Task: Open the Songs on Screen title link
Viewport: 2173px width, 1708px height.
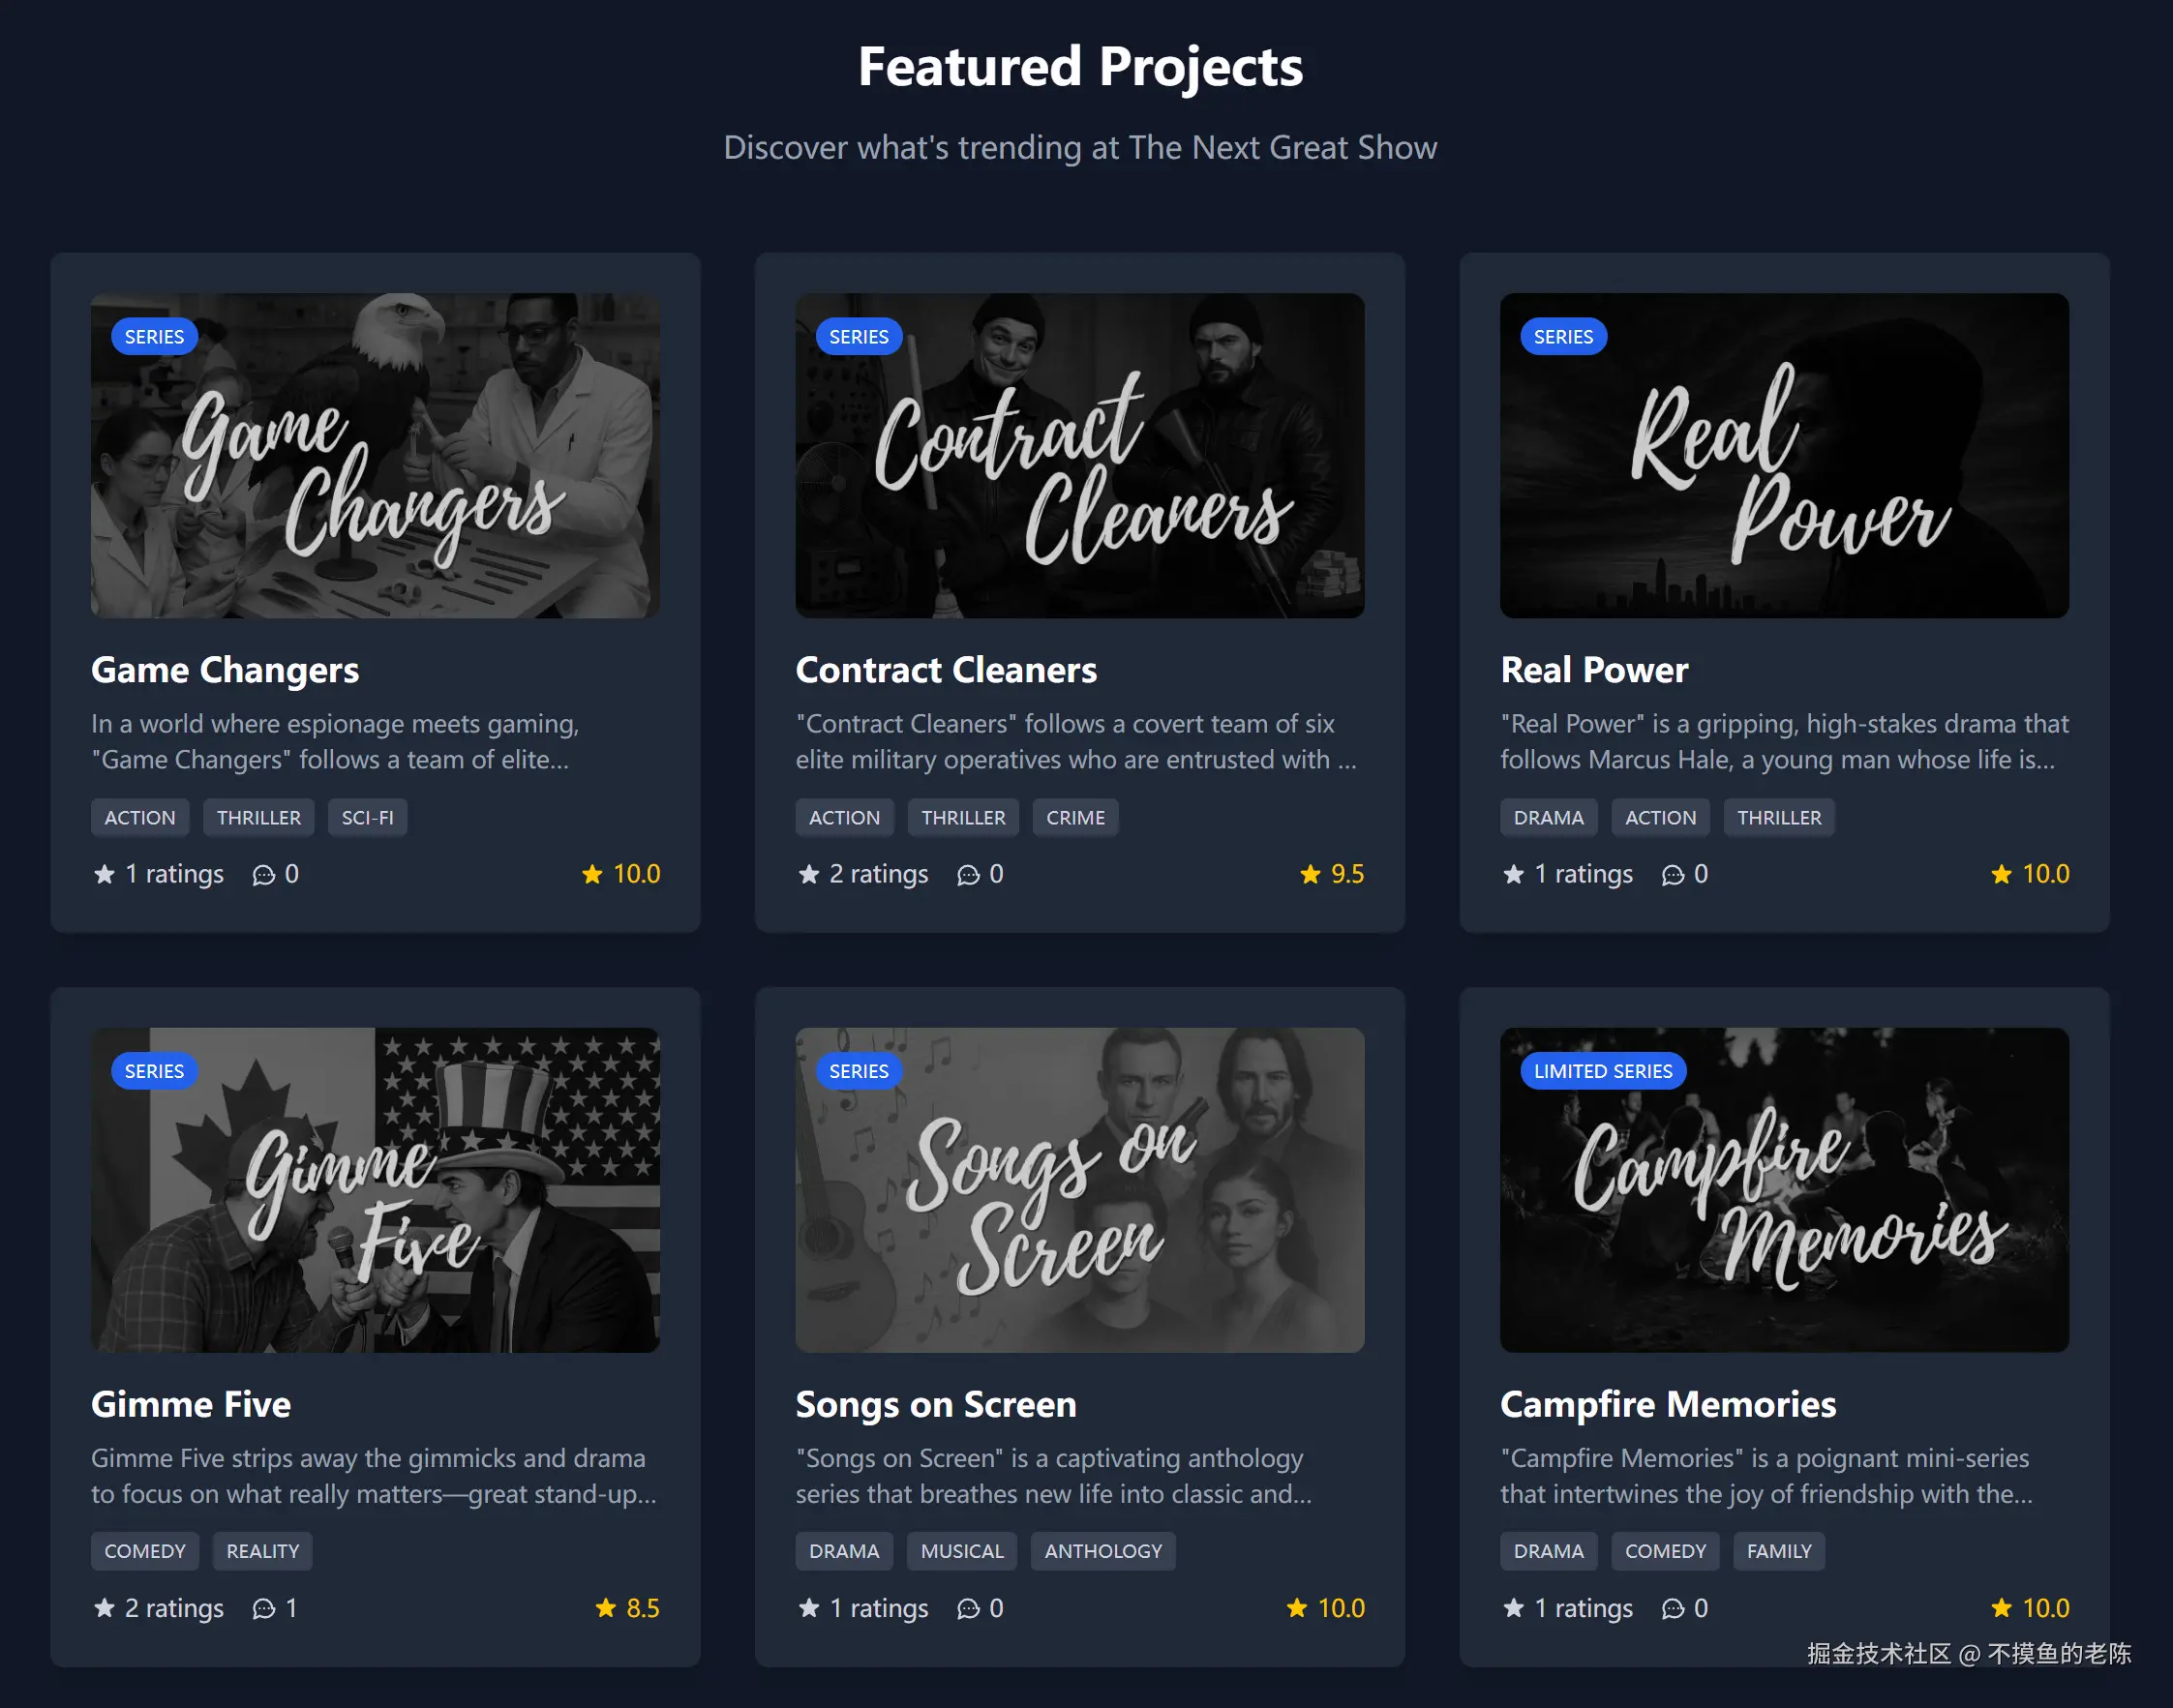Action: click(936, 1404)
